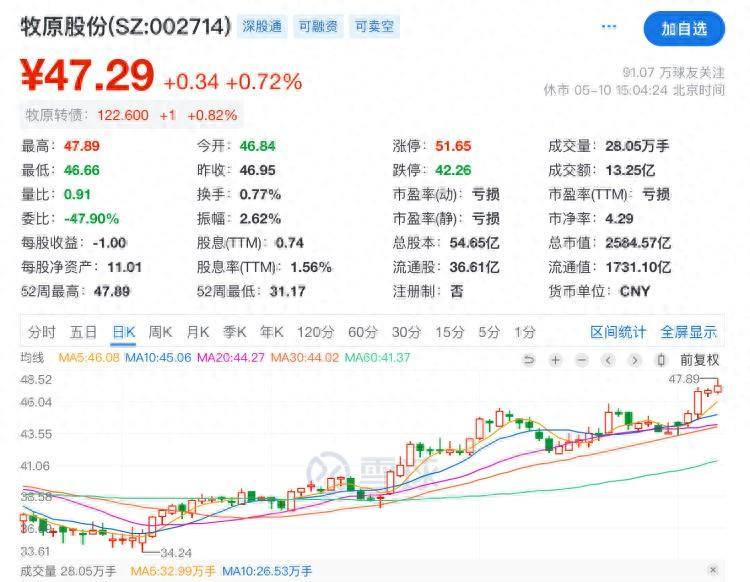Image resolution: width=750 pixels, height=582 pixels.
Task: Click the stock title 牧原股份(SZ:002714)
Action: click(x=126, y=27)
